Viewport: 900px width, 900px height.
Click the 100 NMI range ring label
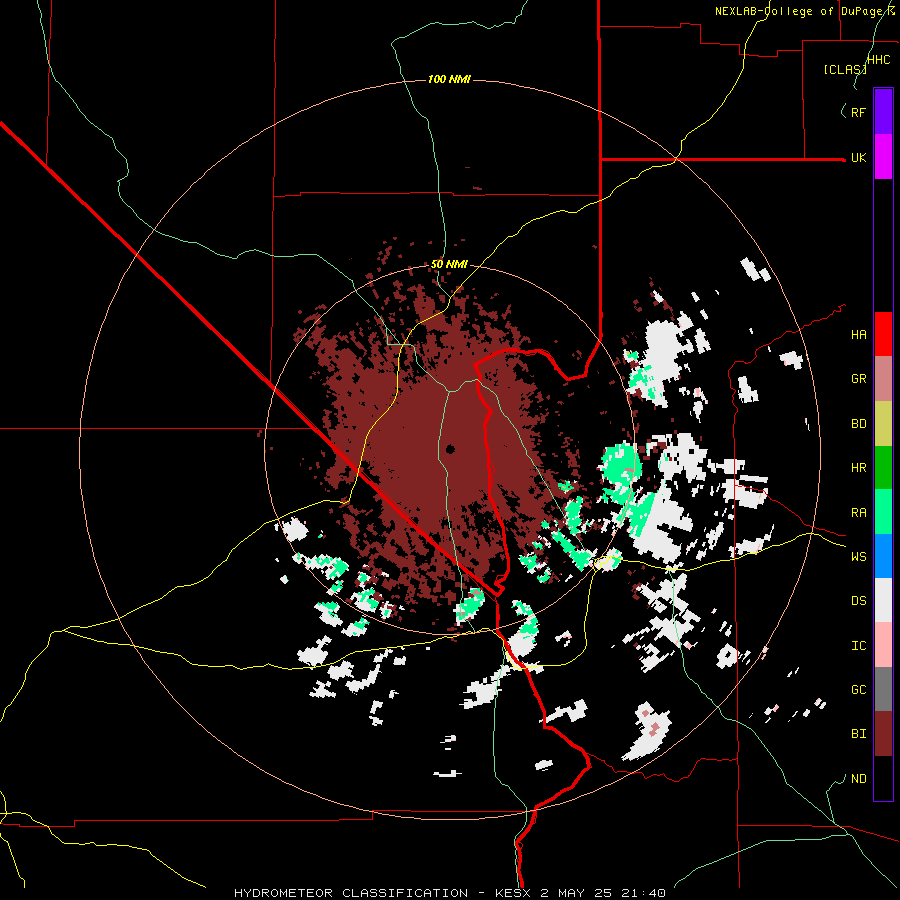coord(449,79)
